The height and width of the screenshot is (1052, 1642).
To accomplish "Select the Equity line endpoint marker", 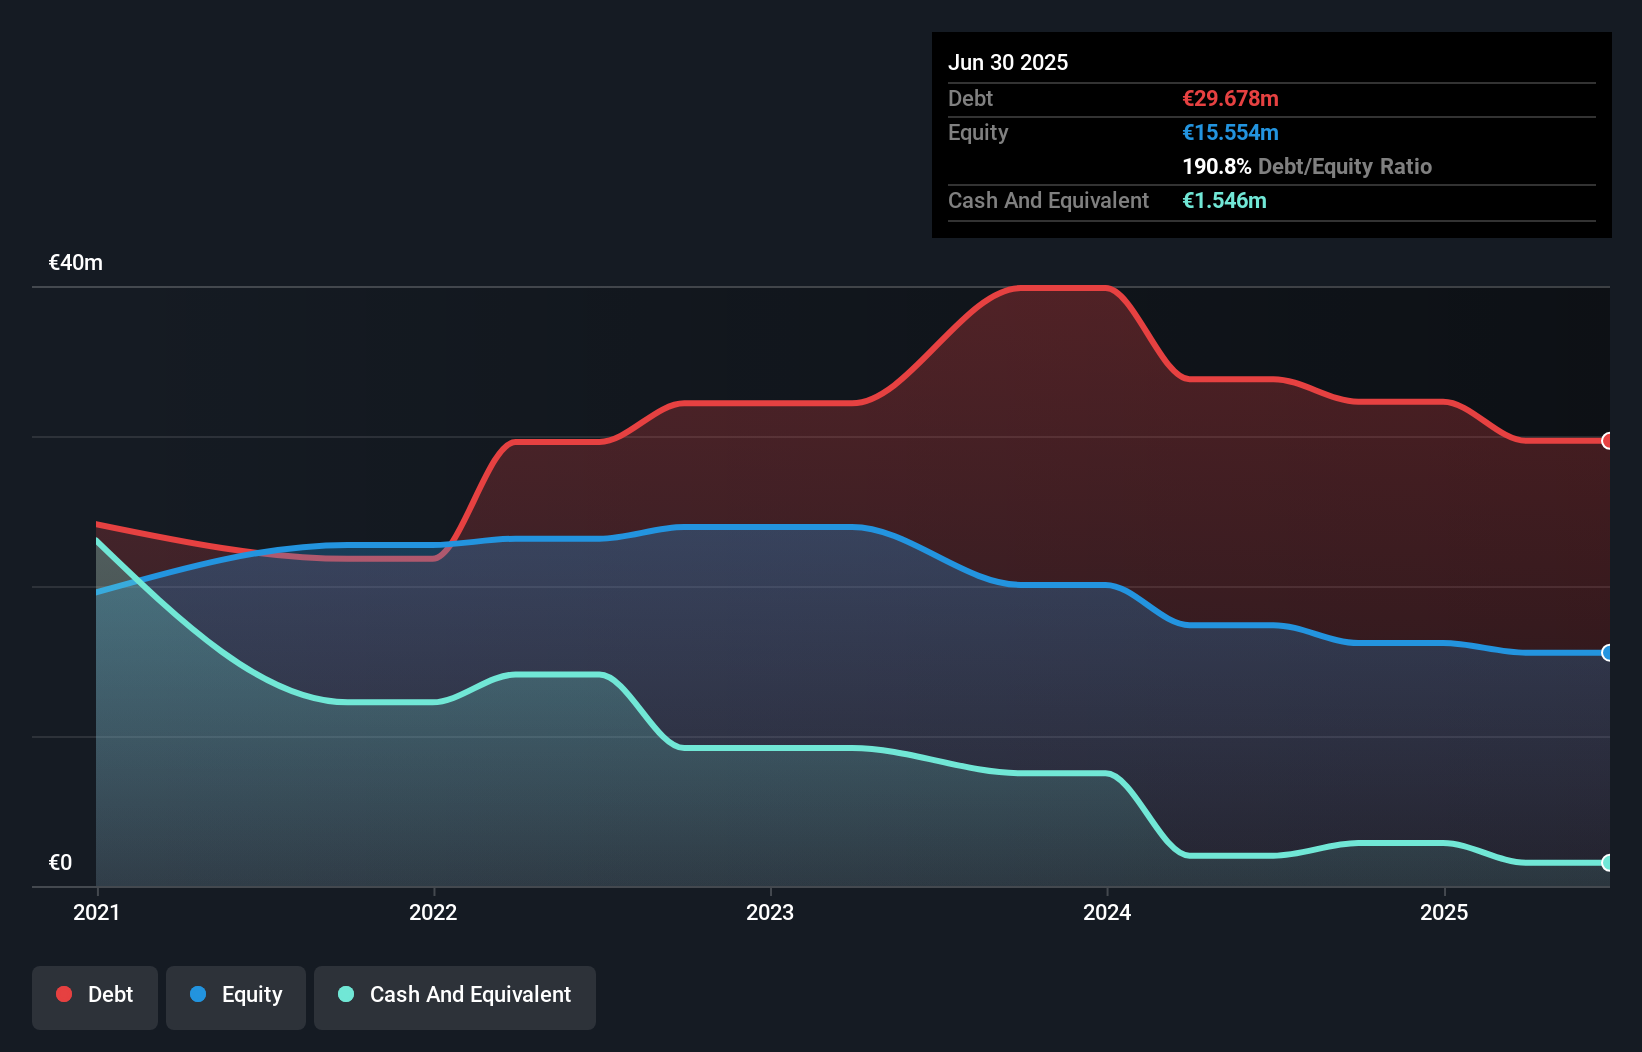I will [1608, 654].
